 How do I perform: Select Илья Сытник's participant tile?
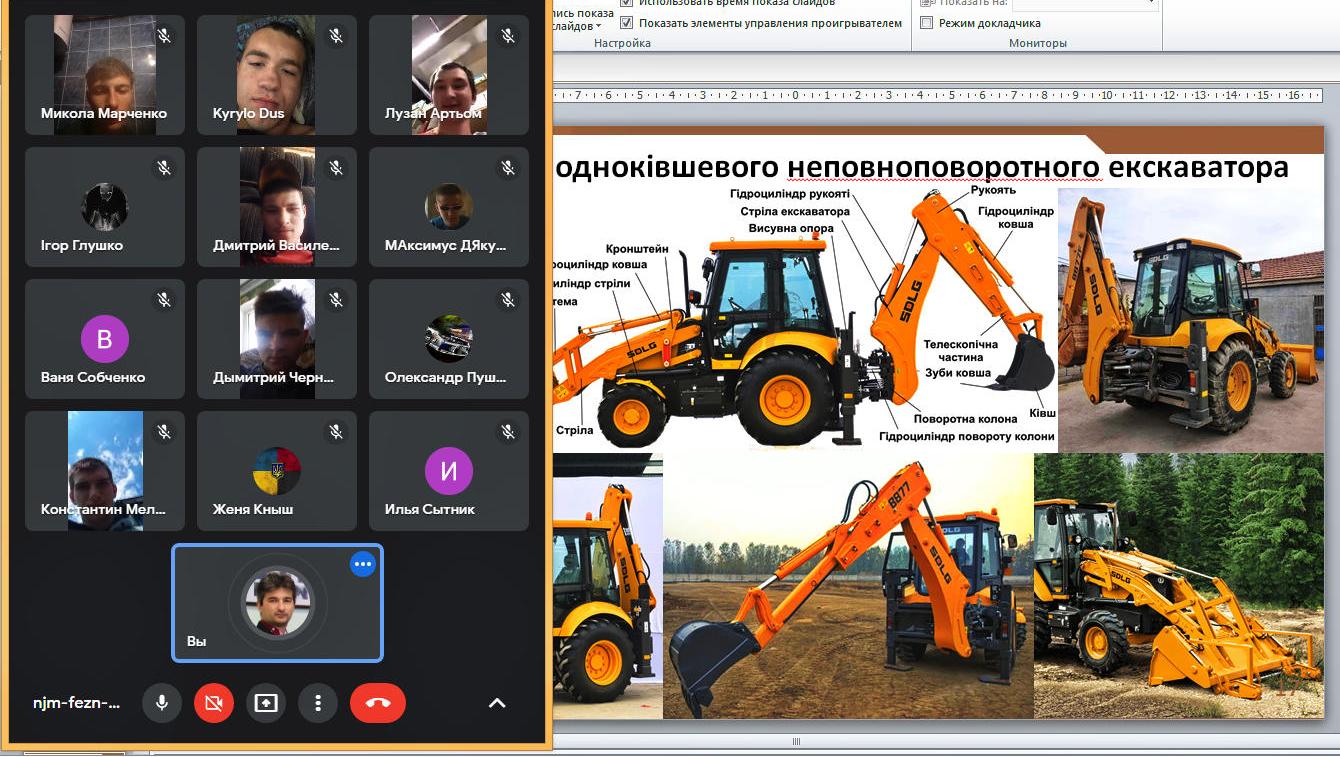(x=449, y=471)
